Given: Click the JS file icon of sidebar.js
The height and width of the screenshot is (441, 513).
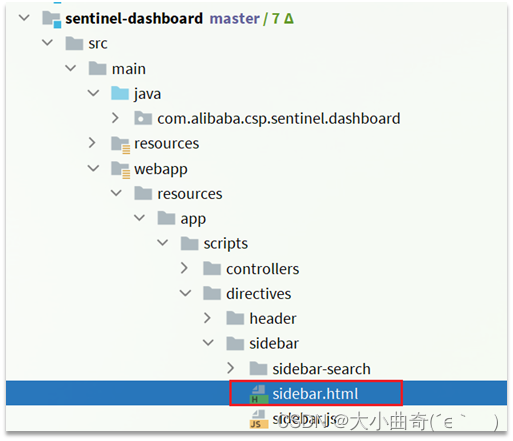Looking at the screenshot, I should point(259,419).
